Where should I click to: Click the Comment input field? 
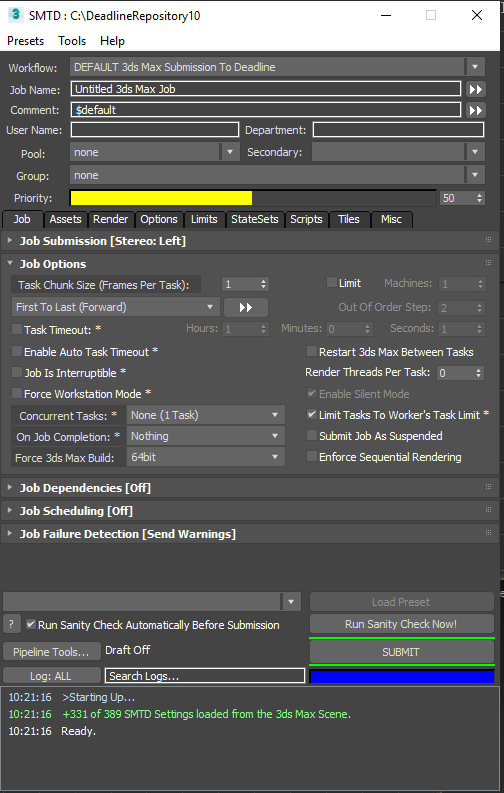click(x=266, y=110)
